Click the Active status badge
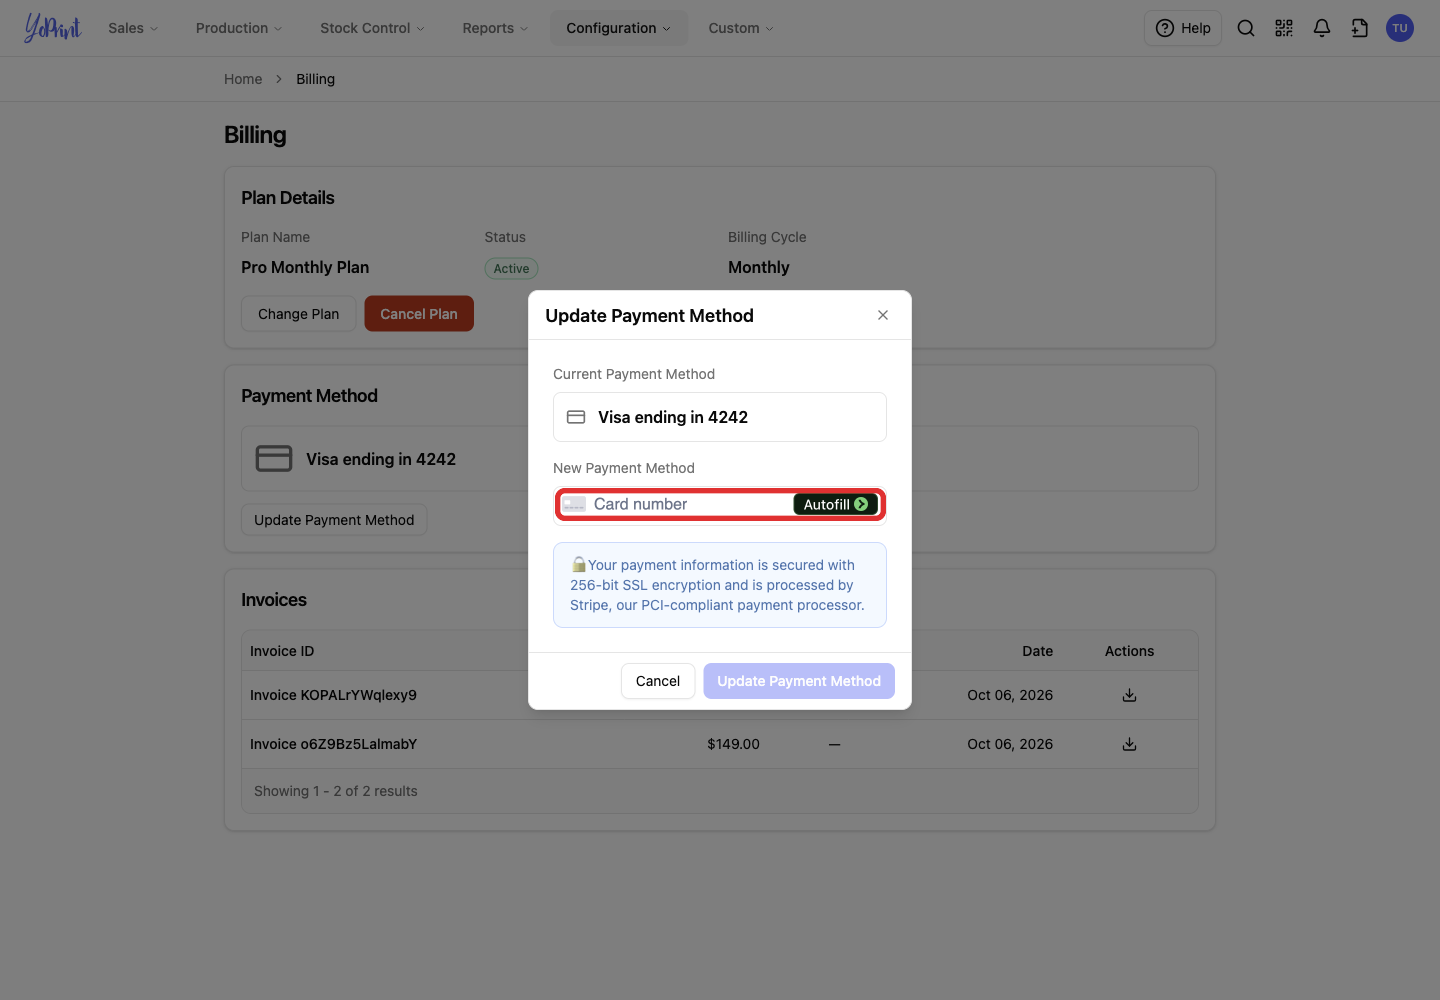Image resolution: width=1440 pixels, height=1000 pixels. 511,268
